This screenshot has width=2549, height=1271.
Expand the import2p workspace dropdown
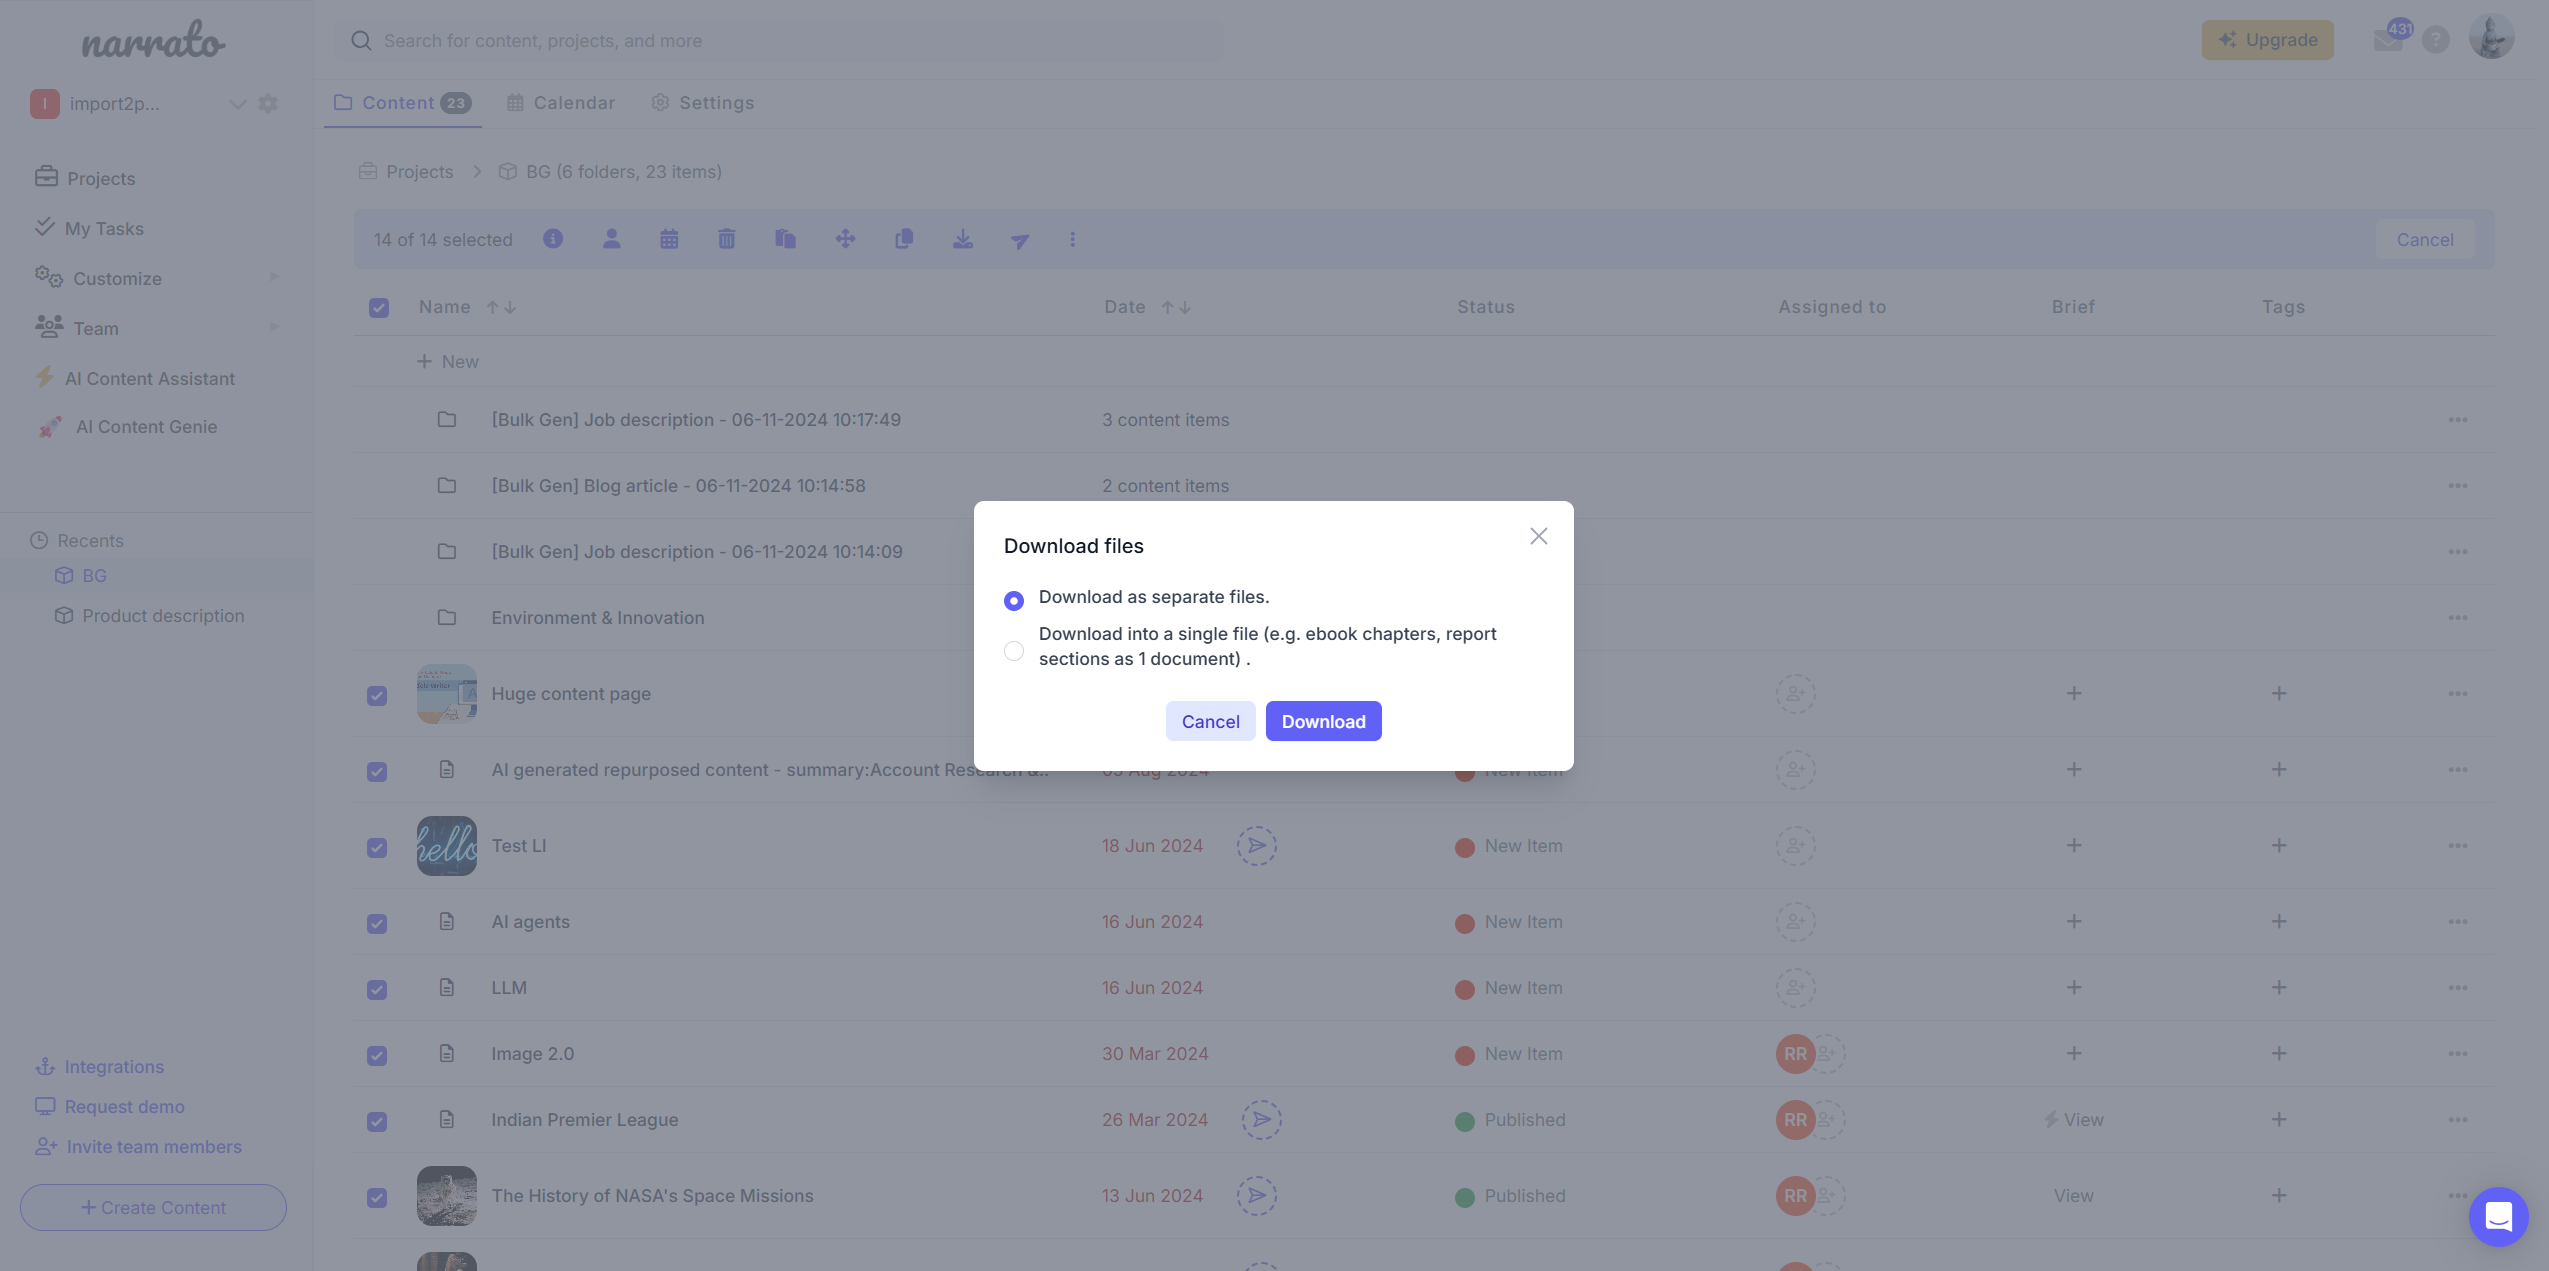click(237, 104)
